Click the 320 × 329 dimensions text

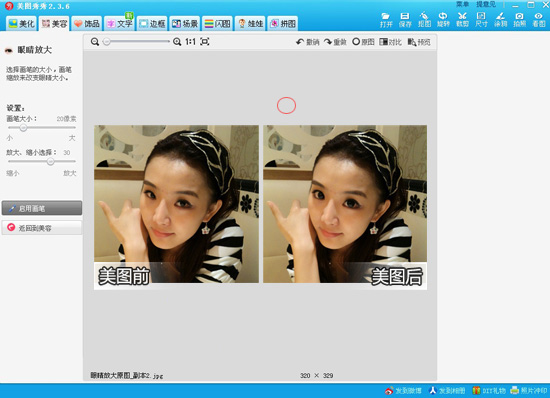click(316, 376)
